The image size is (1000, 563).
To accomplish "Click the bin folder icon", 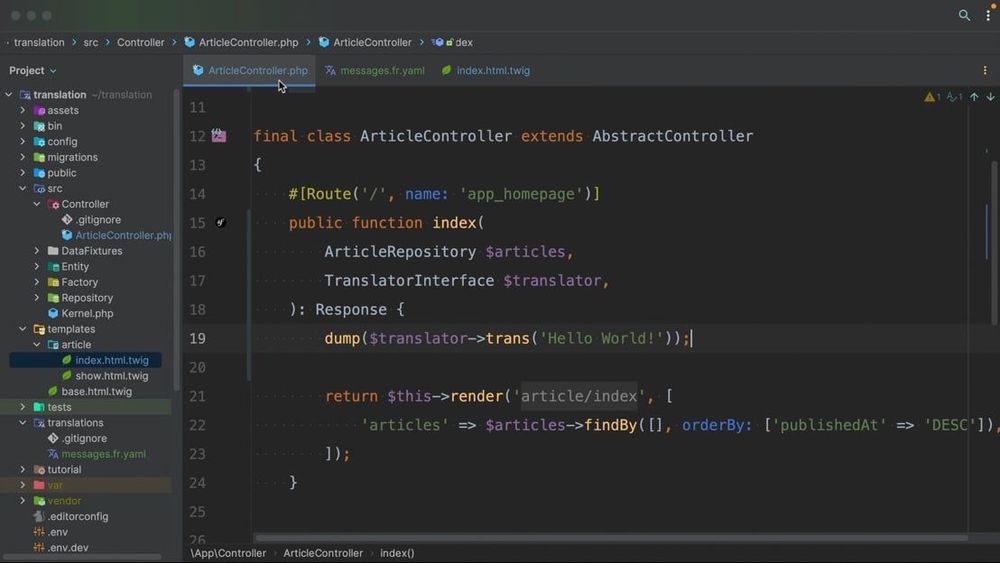I will point(39,126).
